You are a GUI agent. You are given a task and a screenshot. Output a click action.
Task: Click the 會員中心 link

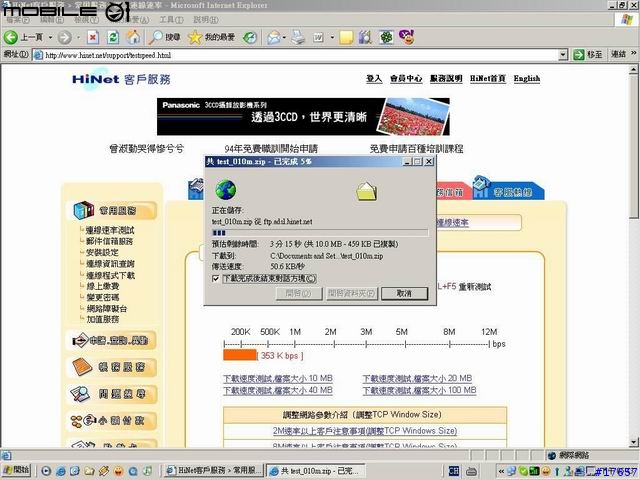point(406,78)
